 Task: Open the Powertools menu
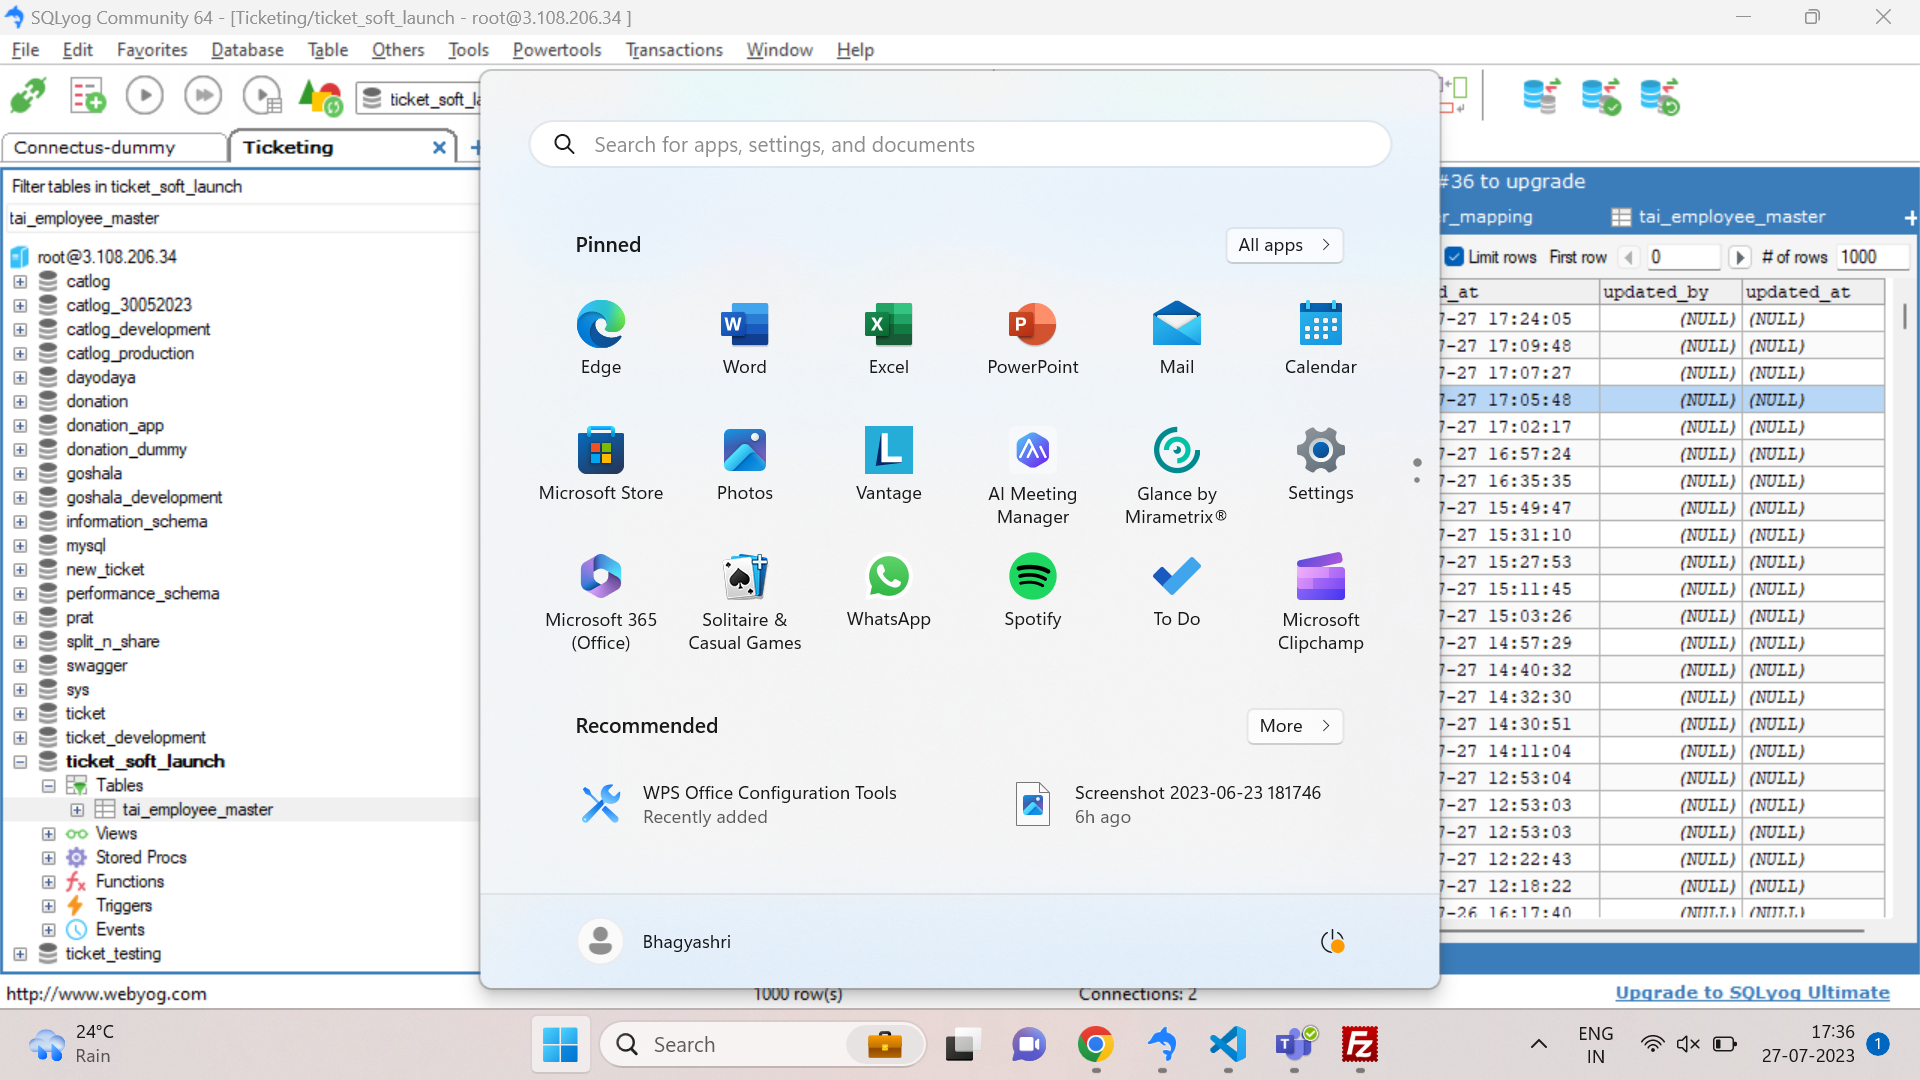coord(556,50)
